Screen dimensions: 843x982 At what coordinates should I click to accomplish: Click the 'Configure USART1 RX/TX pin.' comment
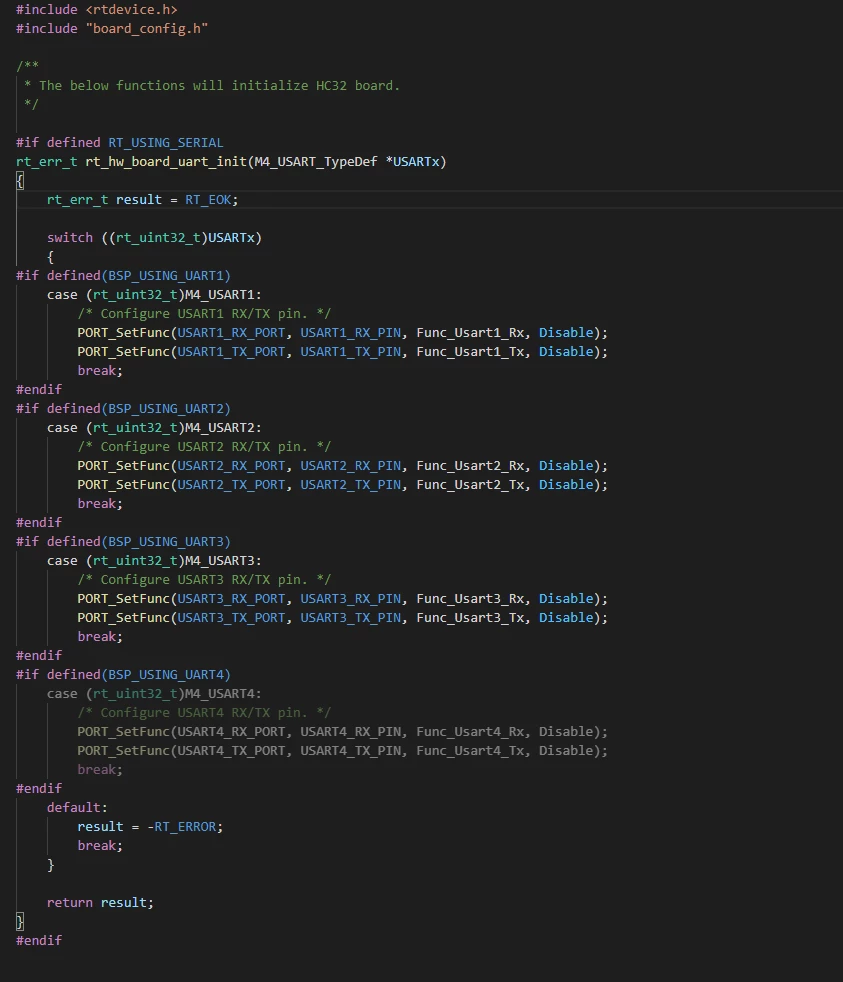pos(204,314)
